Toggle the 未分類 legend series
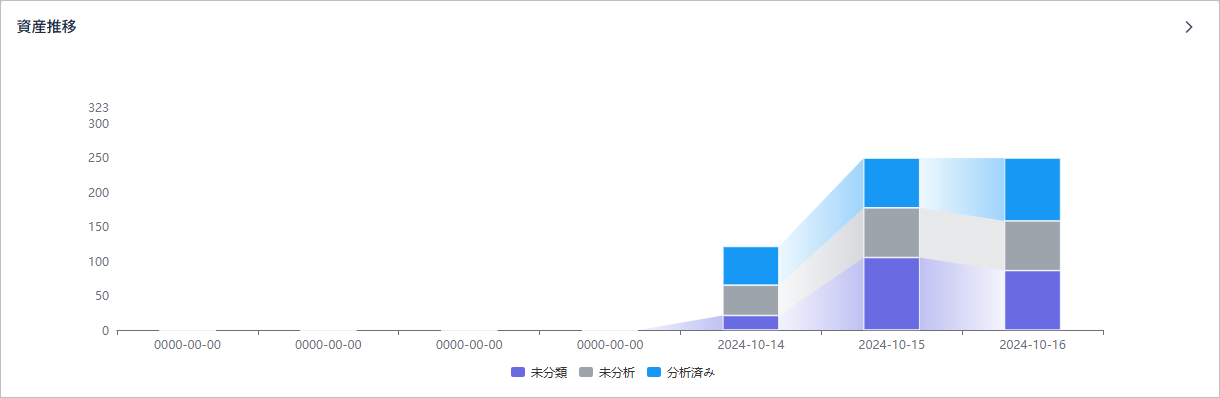Image resolution: width=1220 pixels, height=398 pixels. click(x=539, y=372)
